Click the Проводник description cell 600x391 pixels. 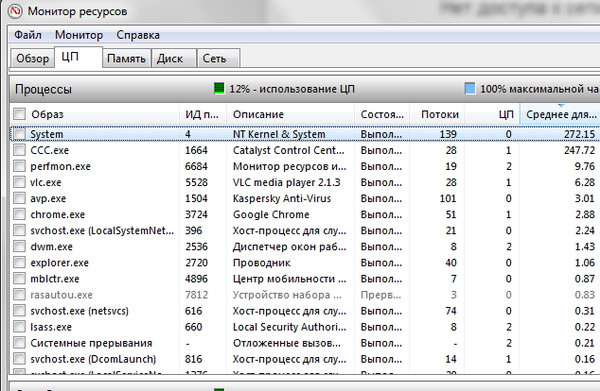point(262,263)
